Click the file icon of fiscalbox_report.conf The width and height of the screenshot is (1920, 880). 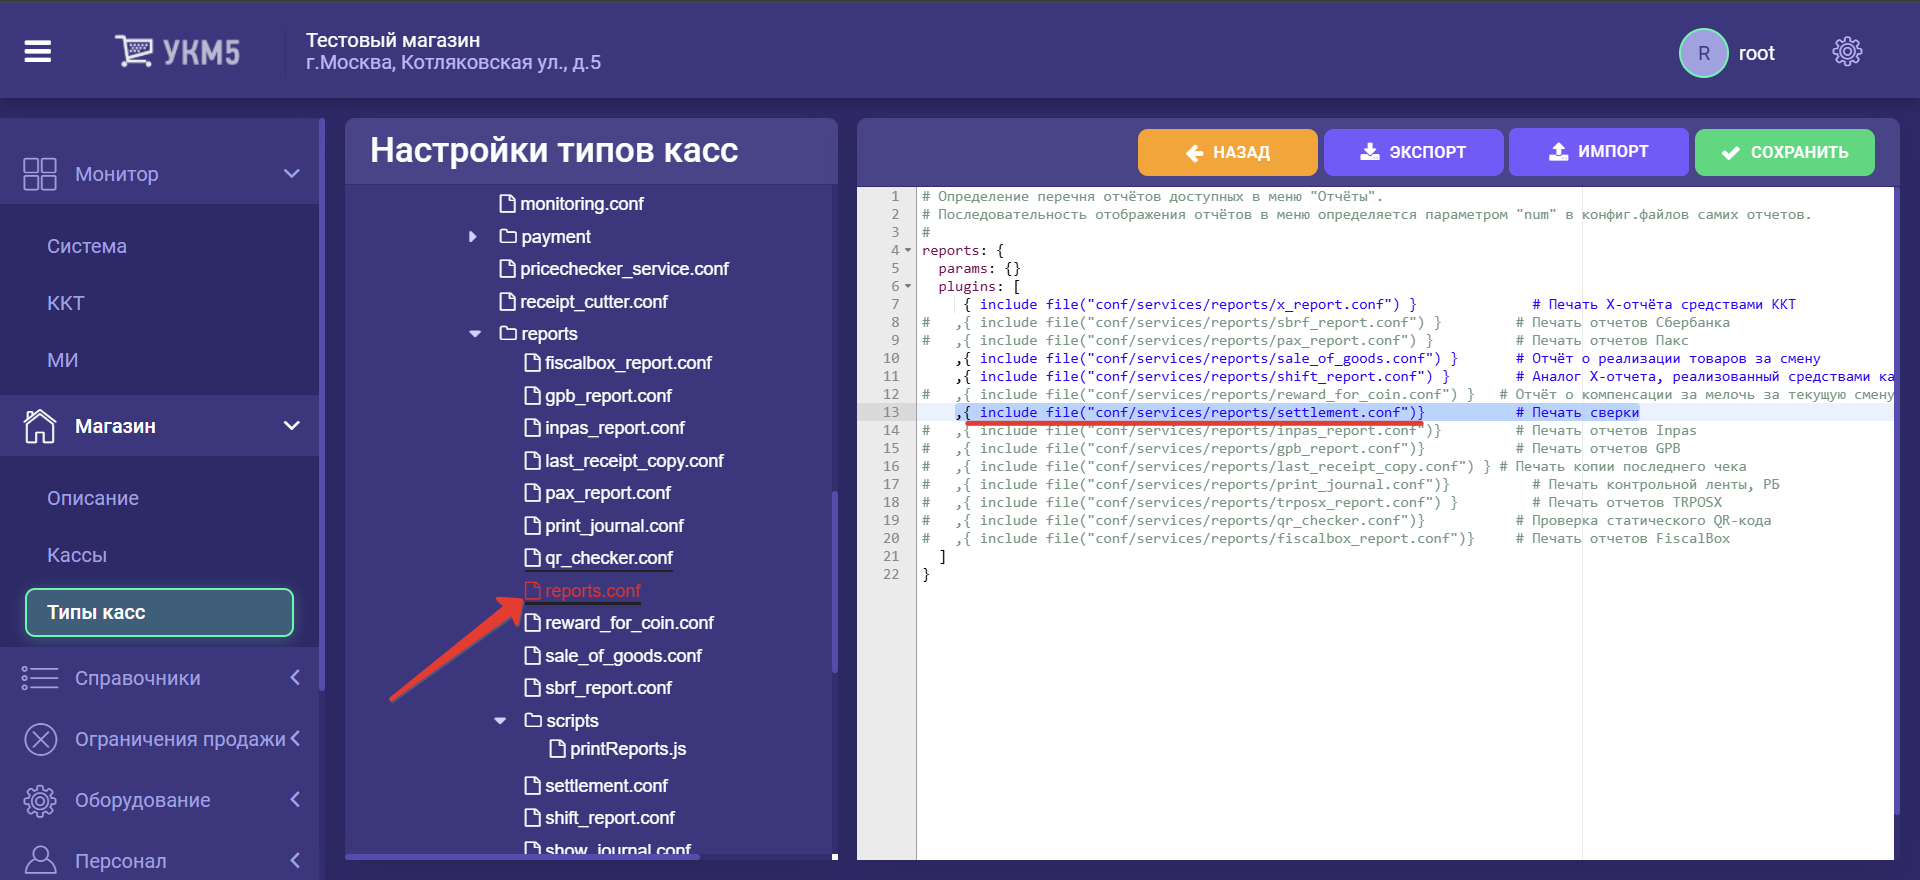pyautogui.click(x=533, y=363)
